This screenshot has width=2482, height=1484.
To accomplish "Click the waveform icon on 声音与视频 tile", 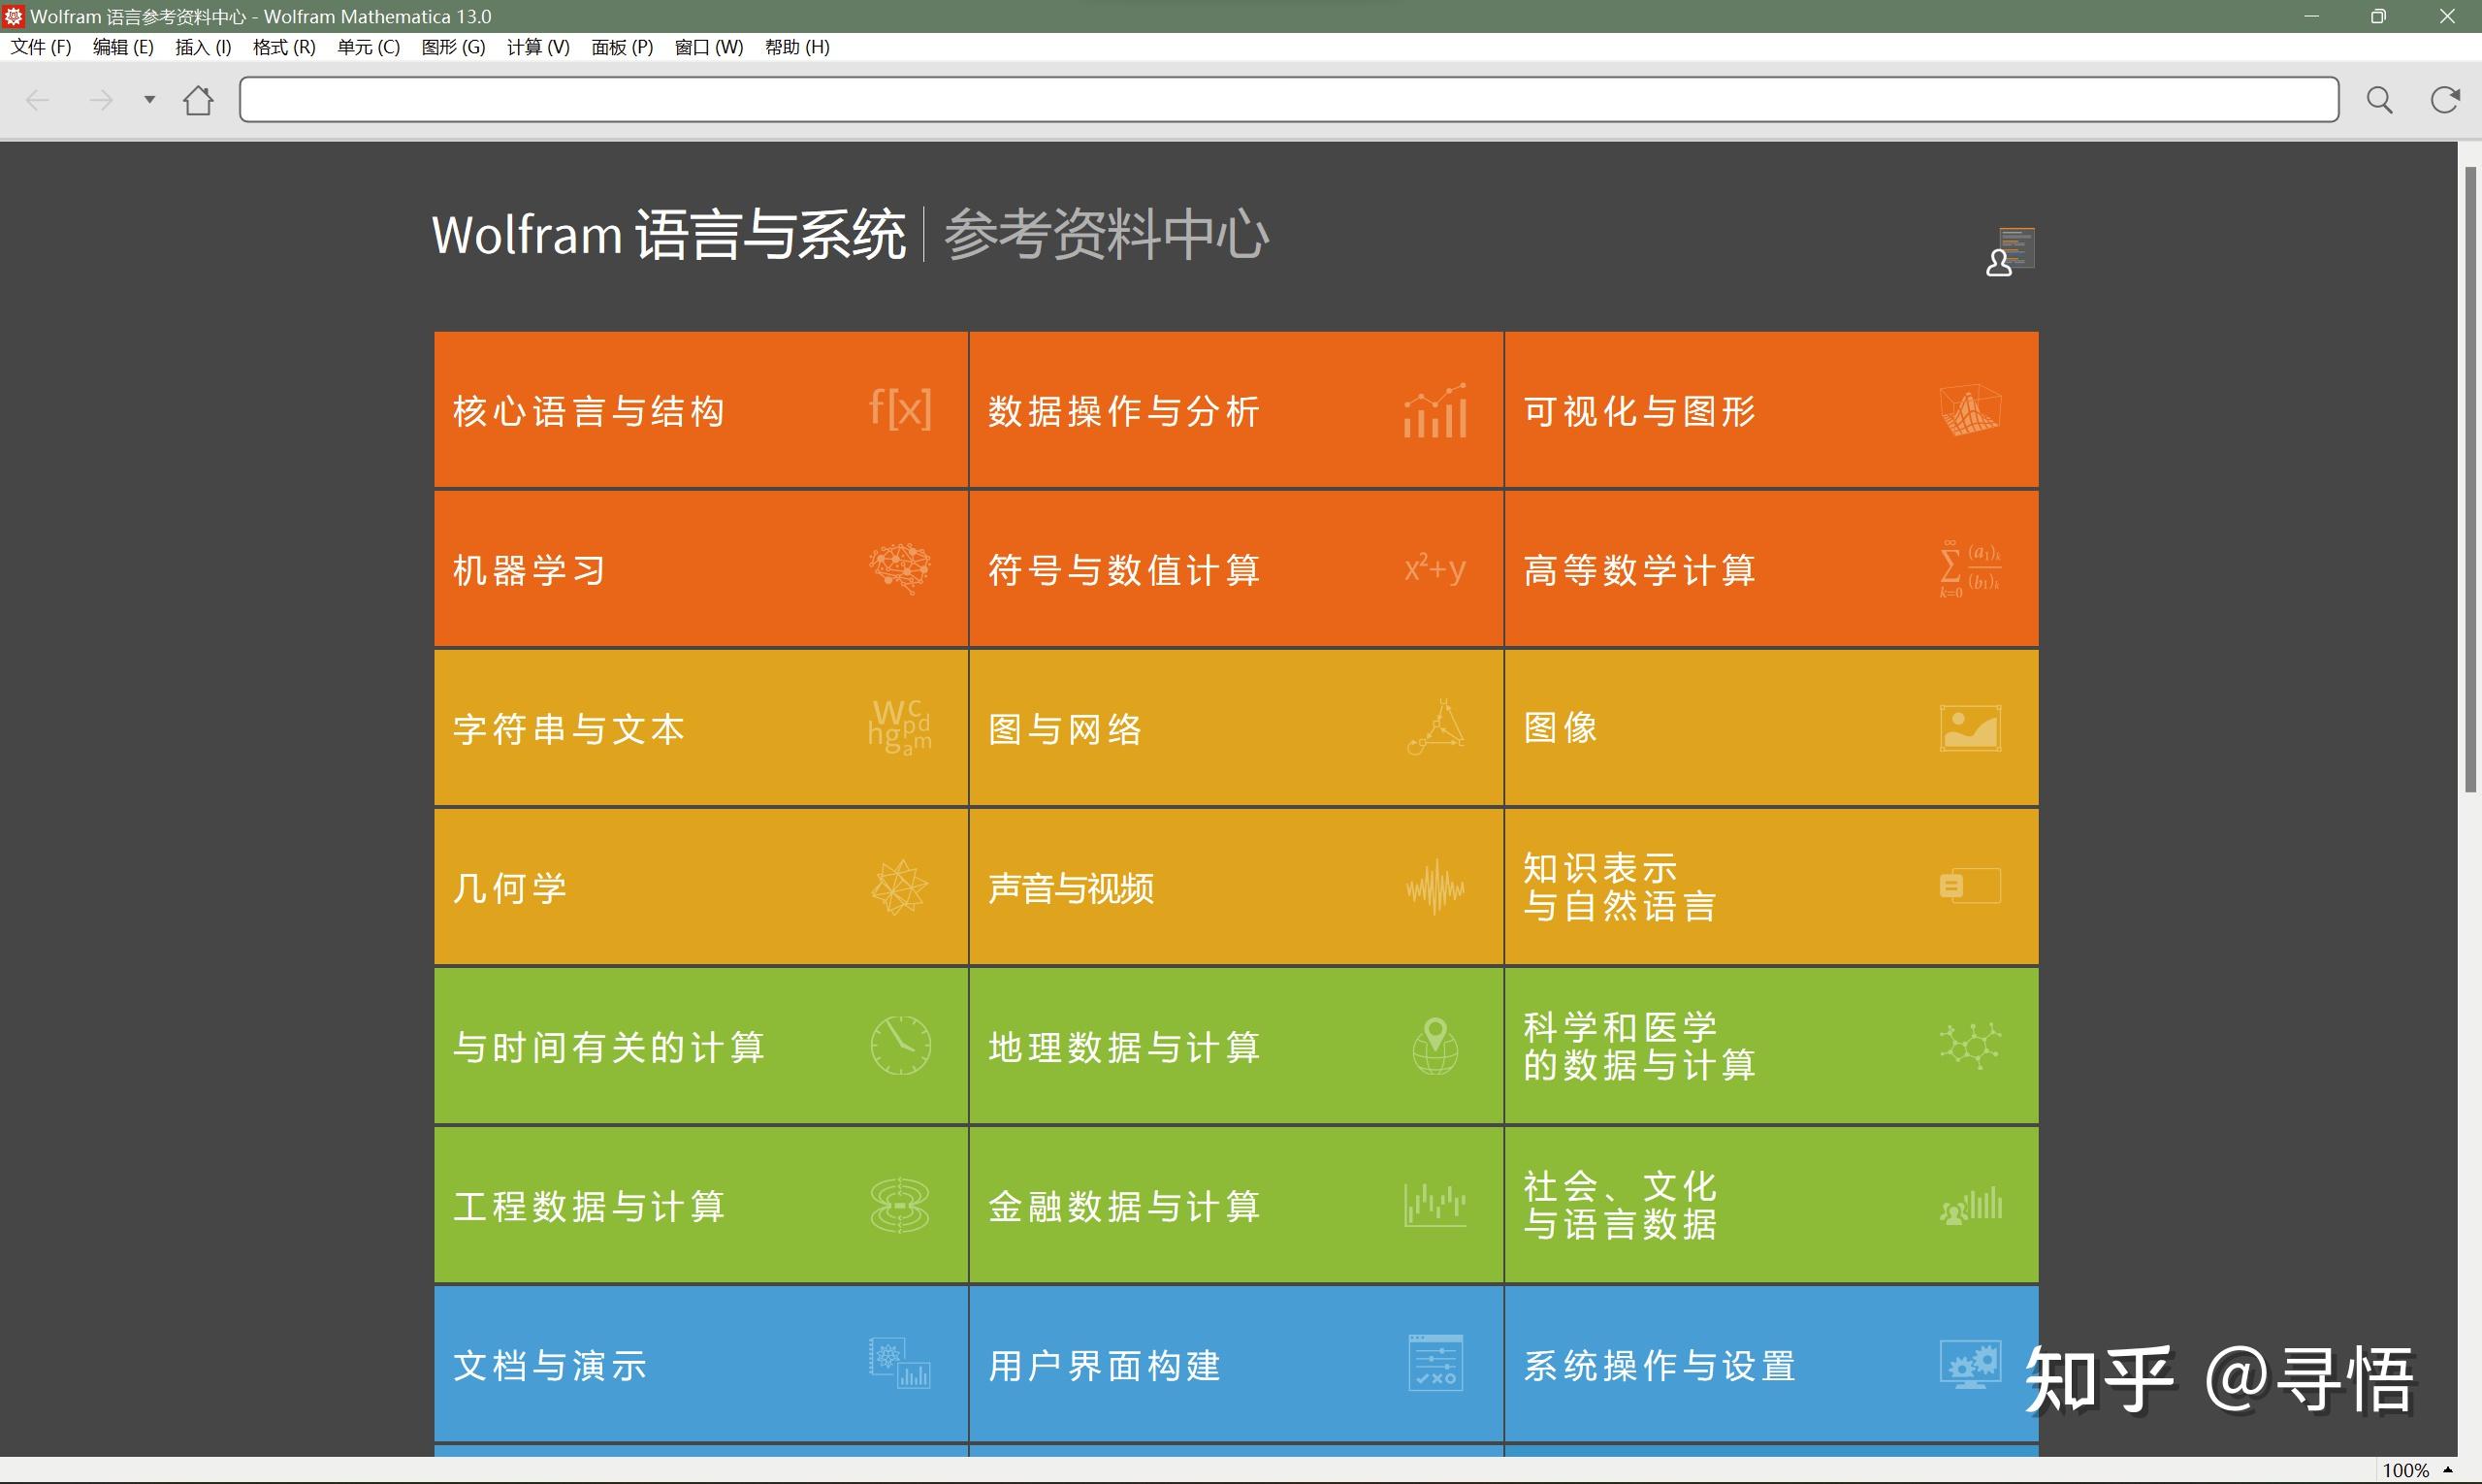I will tap(1435, 887).
